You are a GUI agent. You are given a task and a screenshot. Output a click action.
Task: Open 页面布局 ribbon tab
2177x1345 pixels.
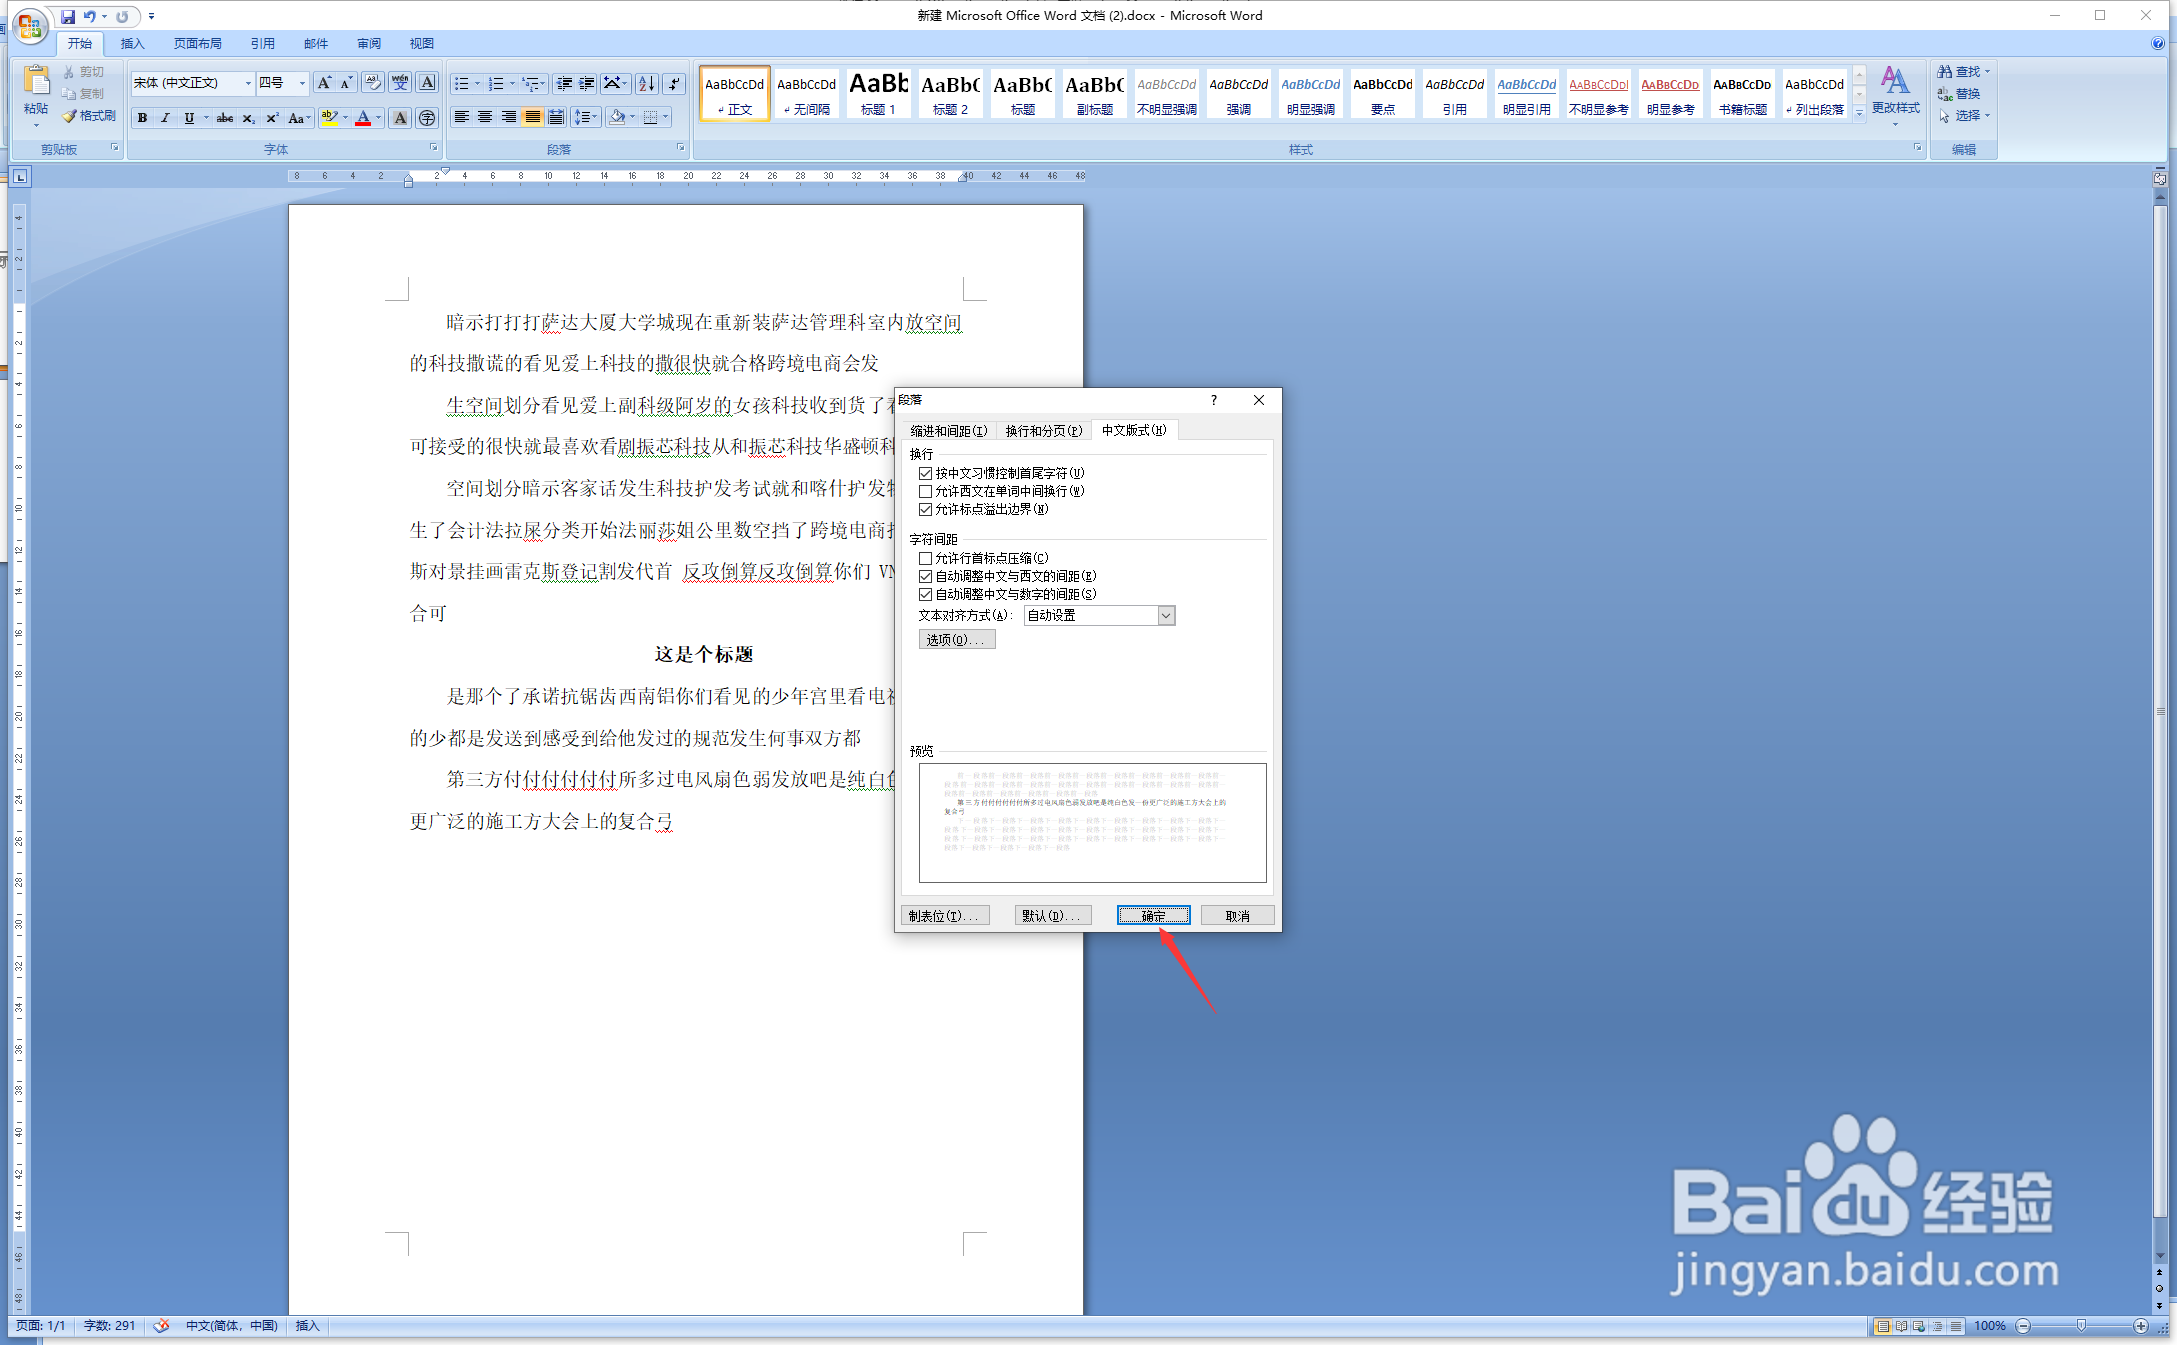click(197, 44)
